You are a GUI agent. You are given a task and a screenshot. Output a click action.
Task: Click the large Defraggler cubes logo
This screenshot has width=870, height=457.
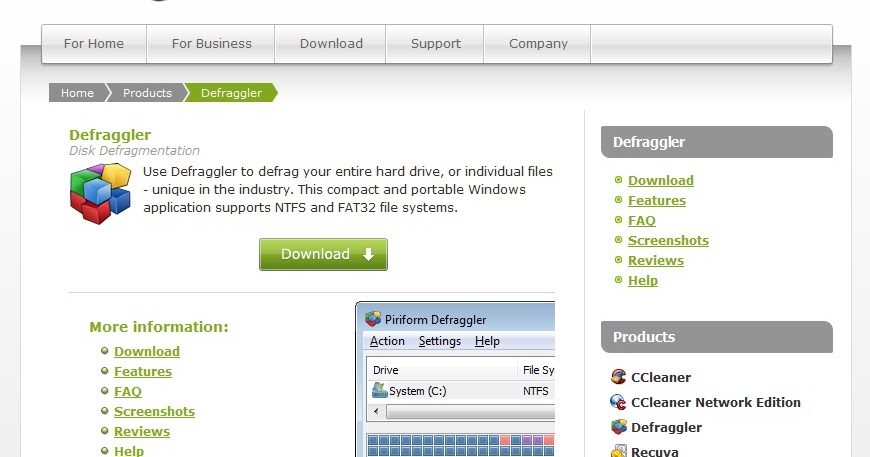pyautogui.click(x=101, y=193)
